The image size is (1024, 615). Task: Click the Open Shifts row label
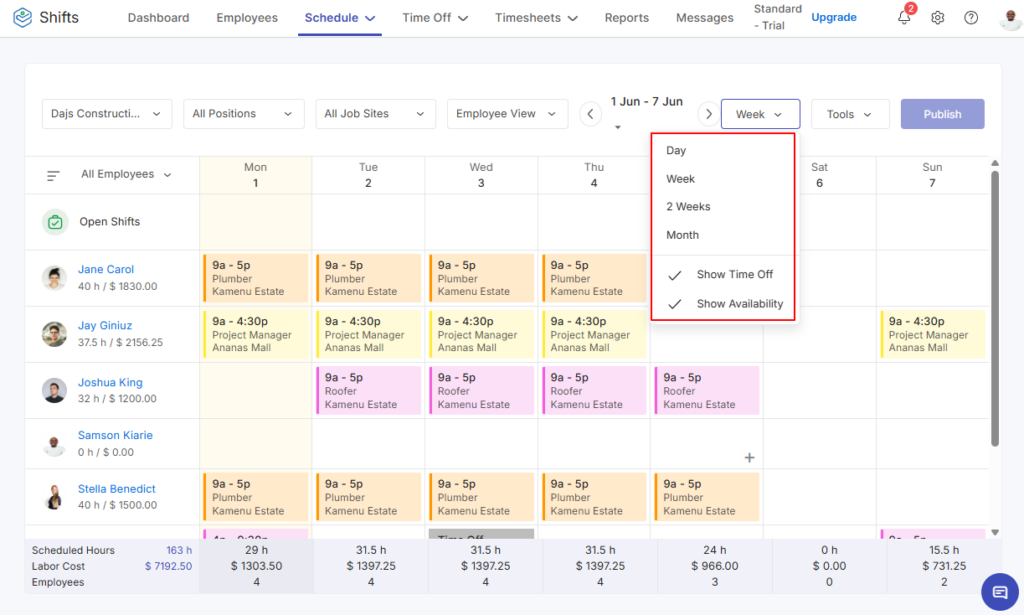(110, 222)
